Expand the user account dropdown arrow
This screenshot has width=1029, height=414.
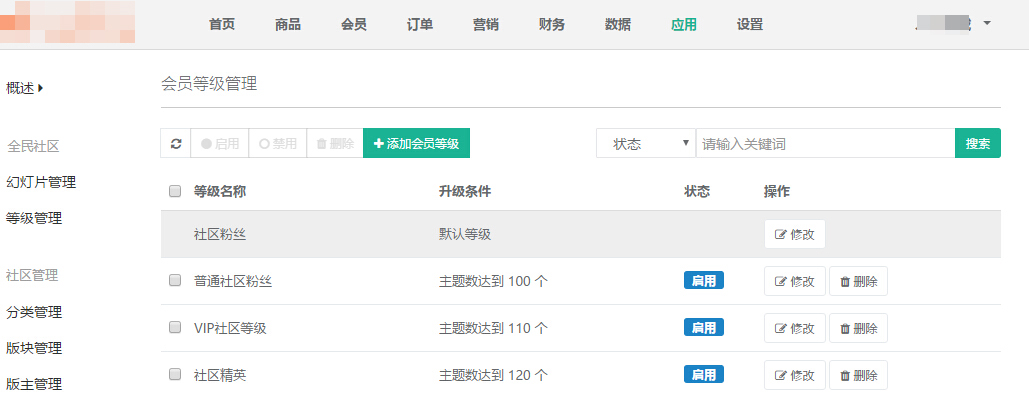point(987,23)
